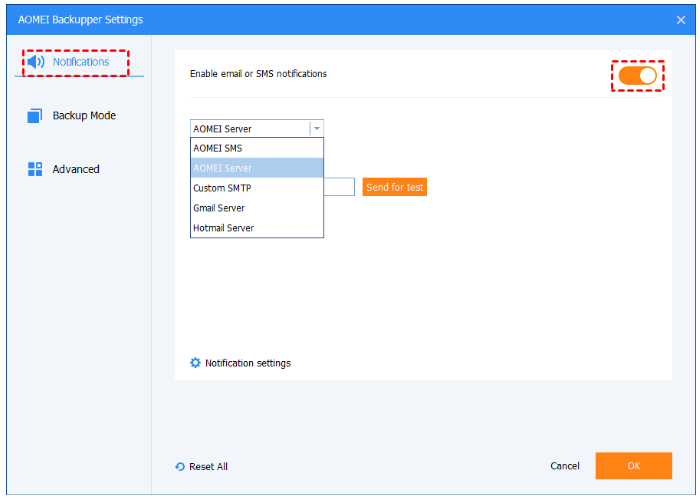The height and width of the screenshot is (501, 700).
Task: Choose Hotmail Server option
Action: click(x=257, y=228)
